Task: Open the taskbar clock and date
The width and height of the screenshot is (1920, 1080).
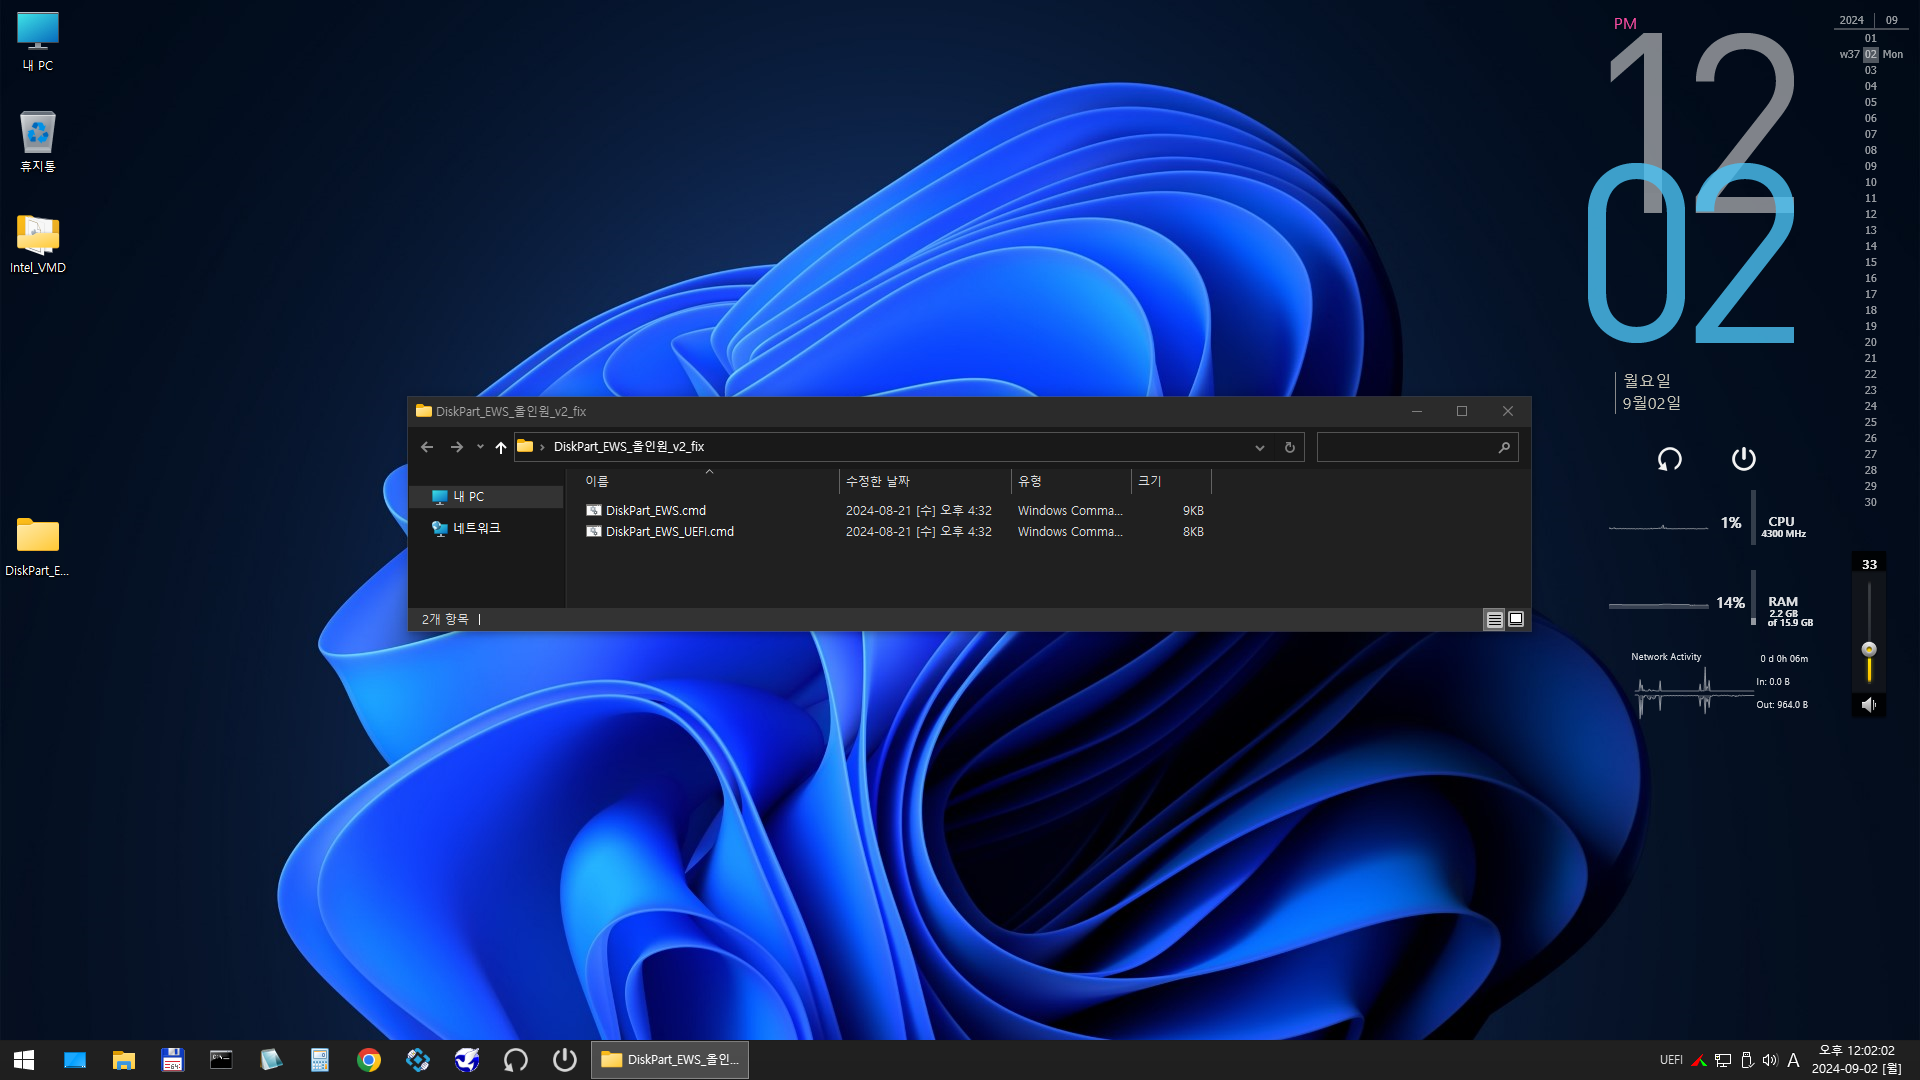Action: pos(1857,1060)
